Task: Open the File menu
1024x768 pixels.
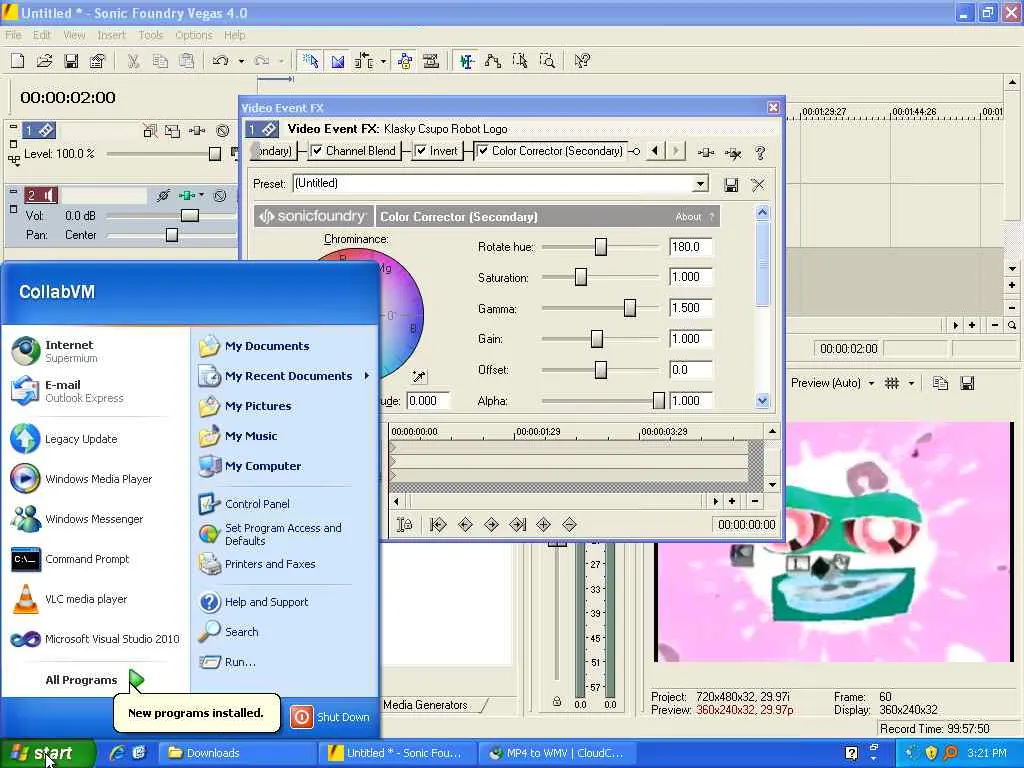Action: tap(13, 35)
